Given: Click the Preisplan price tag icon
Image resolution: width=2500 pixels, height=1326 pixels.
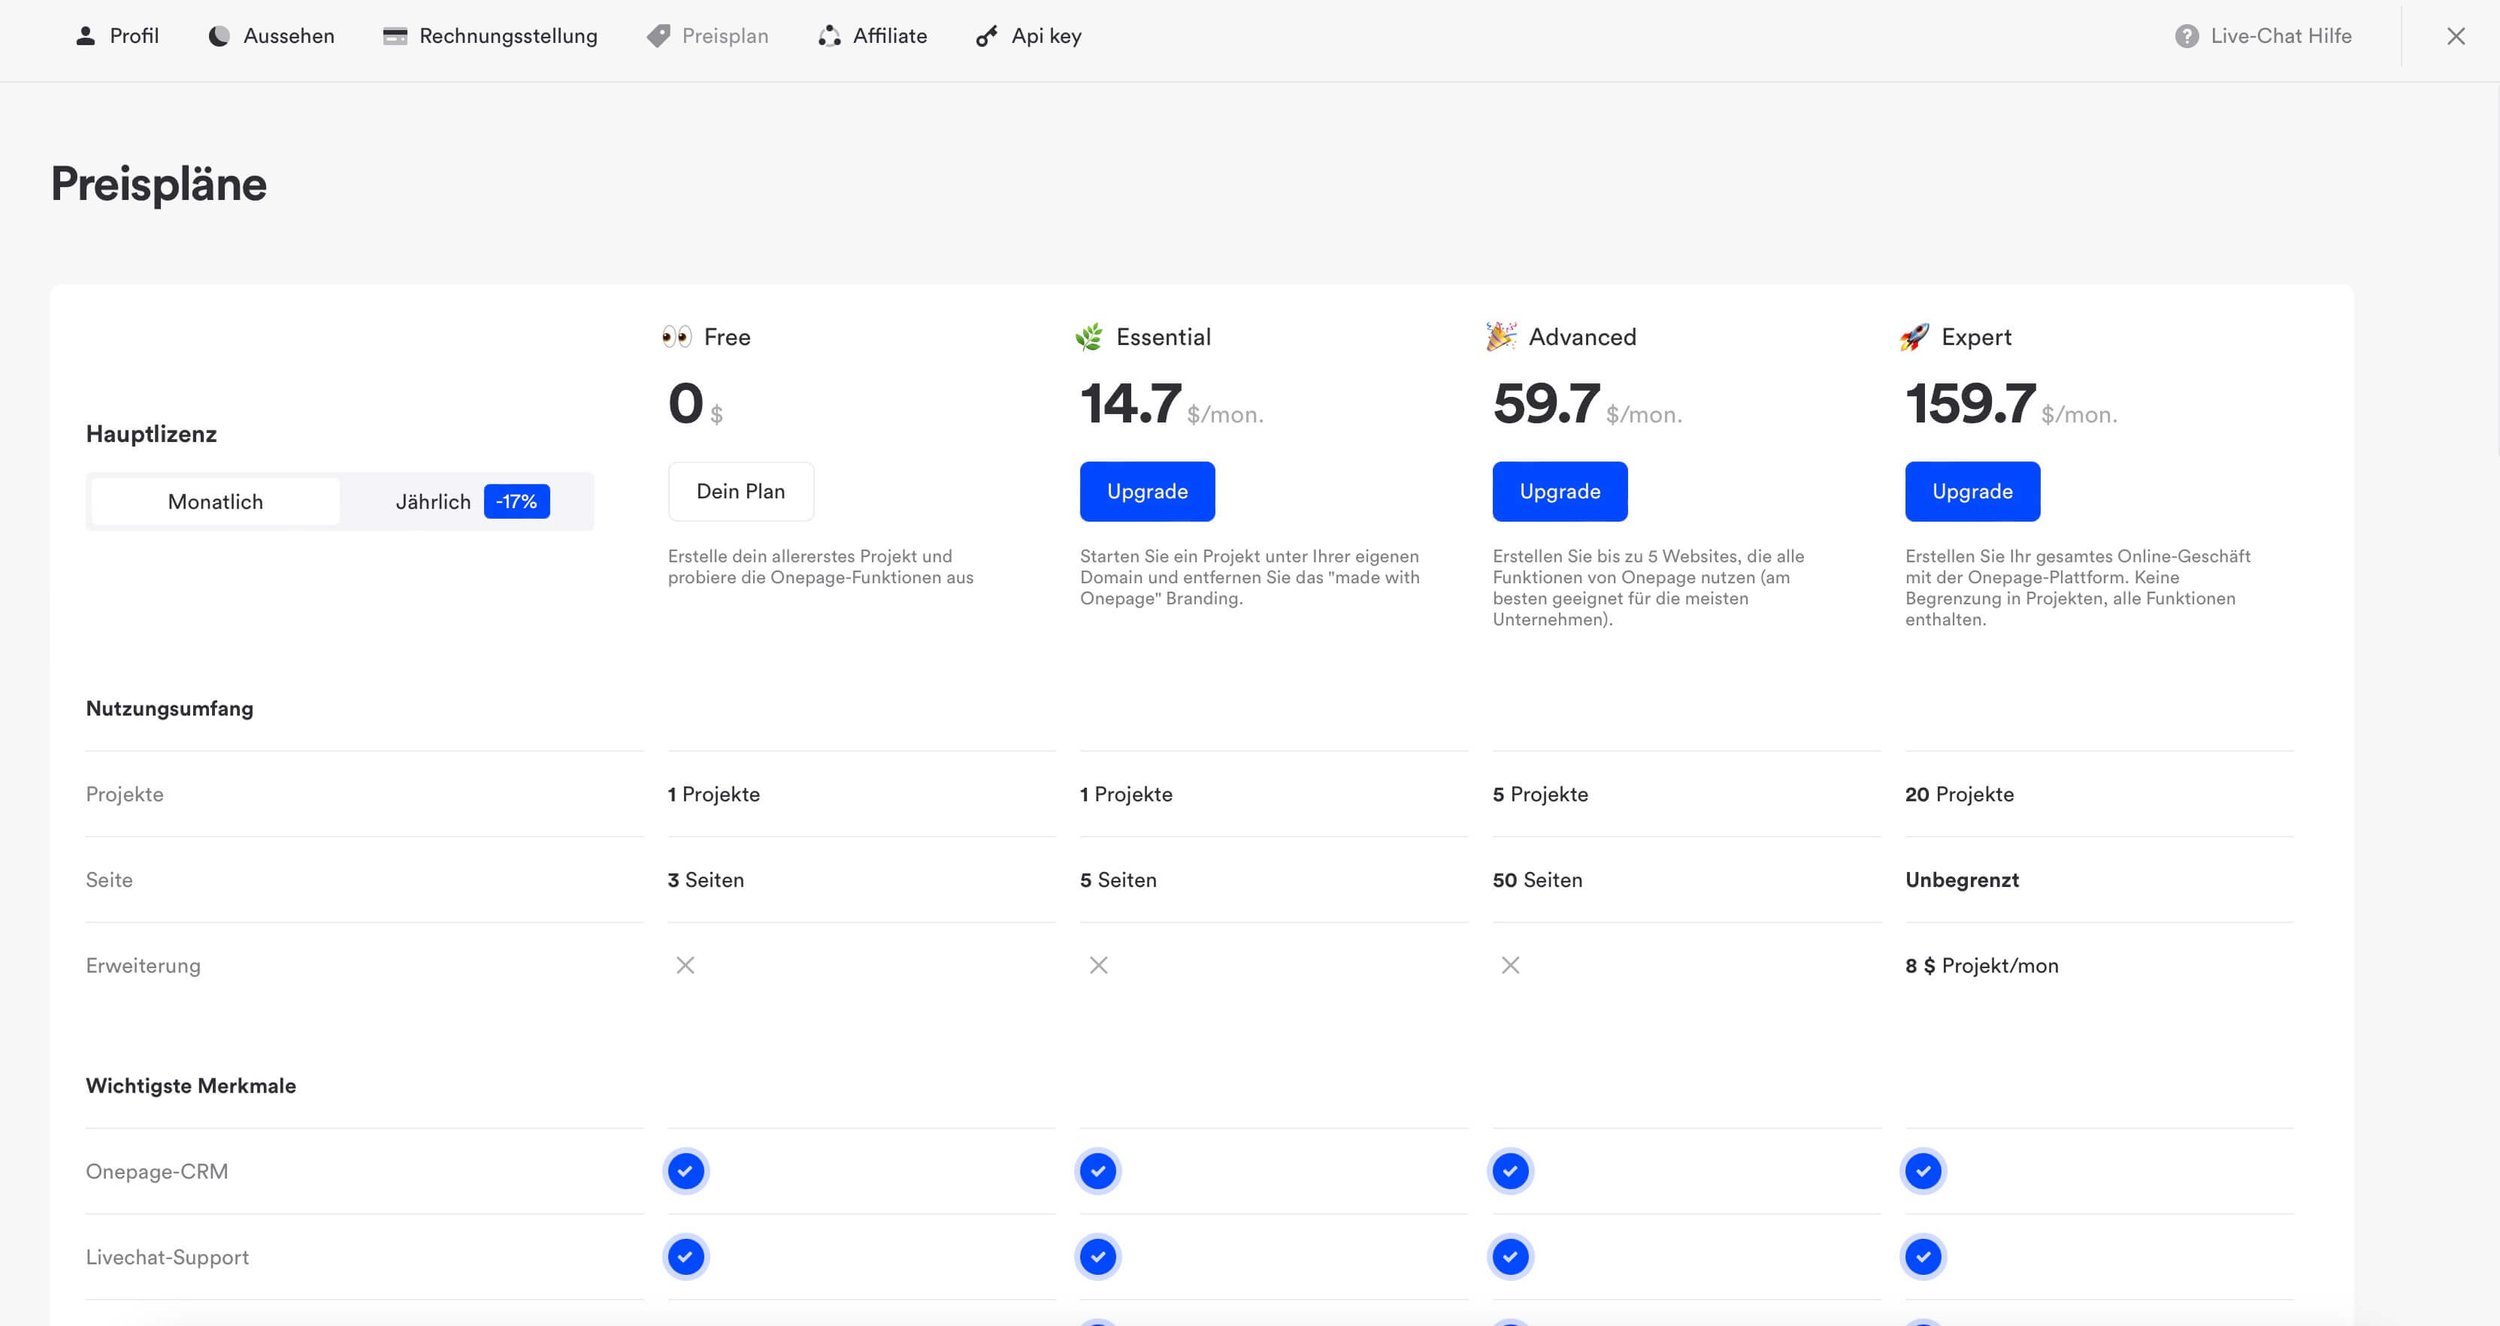Looking at the screenshot, I should click(658, 36).
